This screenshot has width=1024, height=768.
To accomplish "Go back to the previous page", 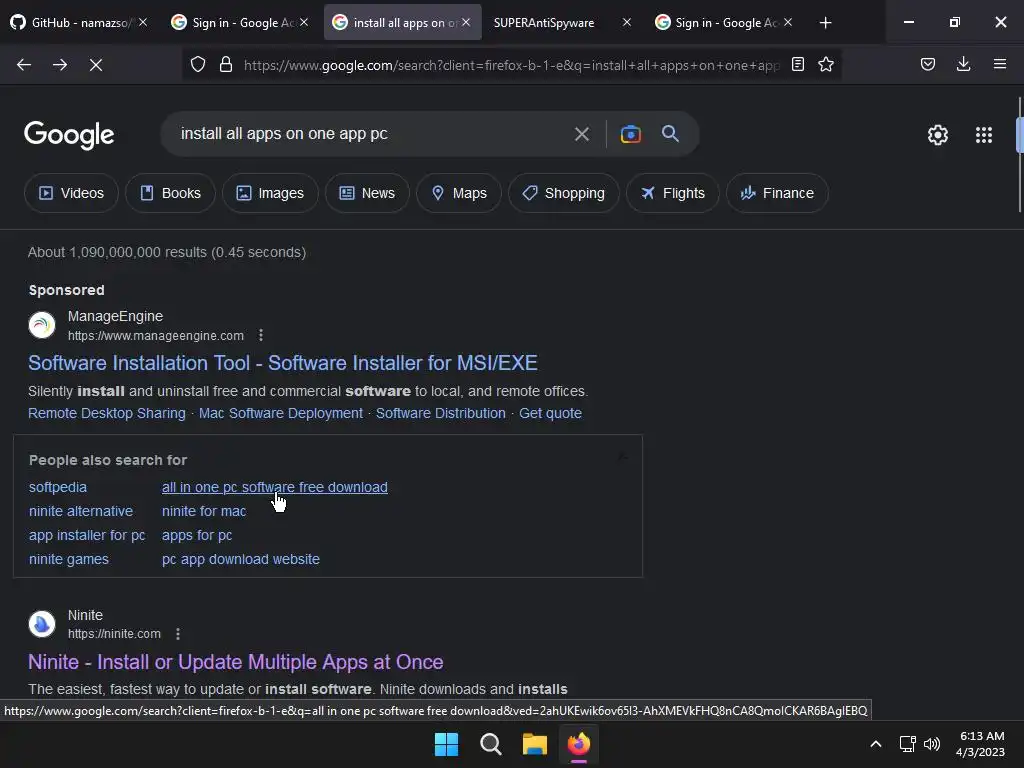I will click(x=24, y=65).
